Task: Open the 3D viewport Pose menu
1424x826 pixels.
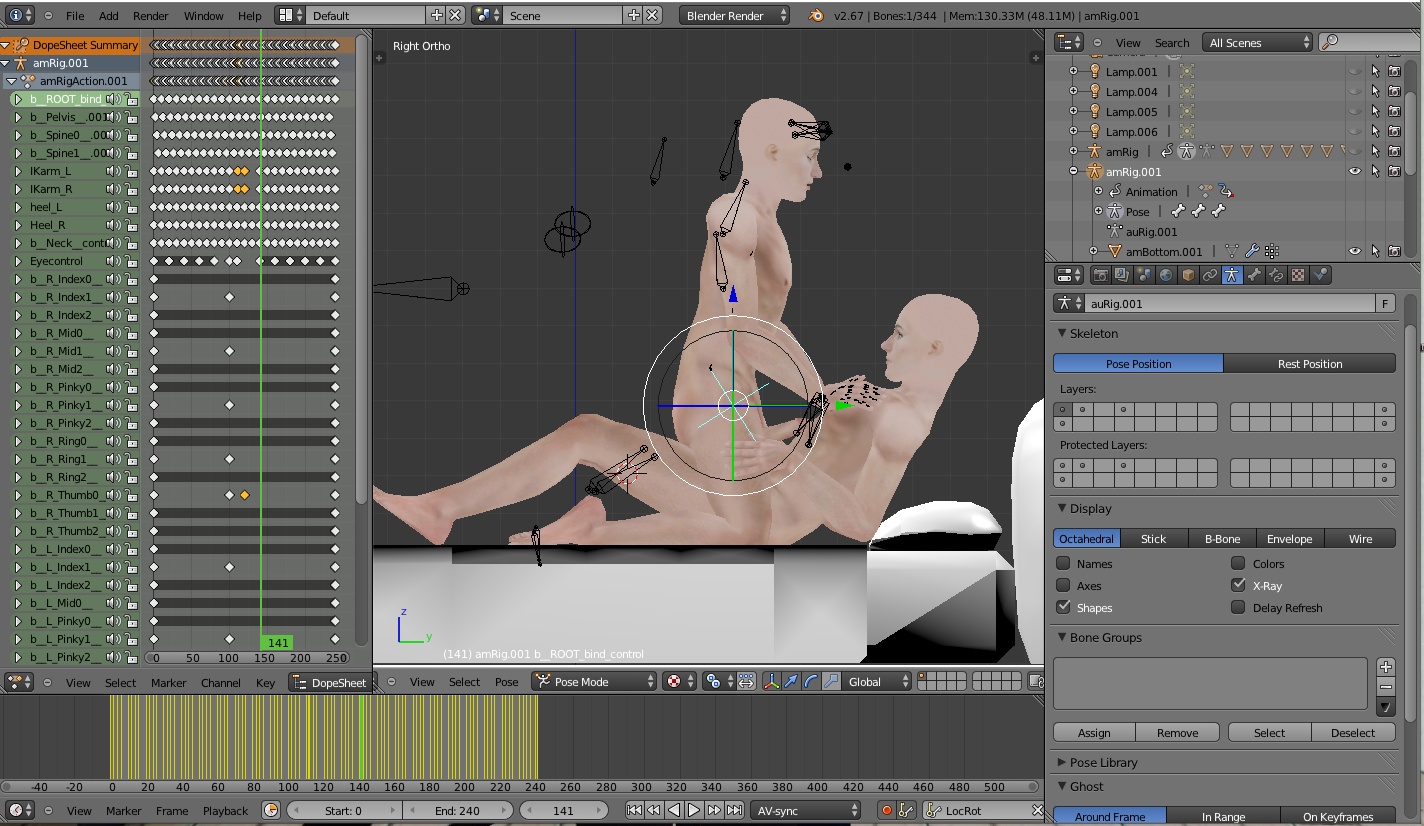Action: pos(507,682)
